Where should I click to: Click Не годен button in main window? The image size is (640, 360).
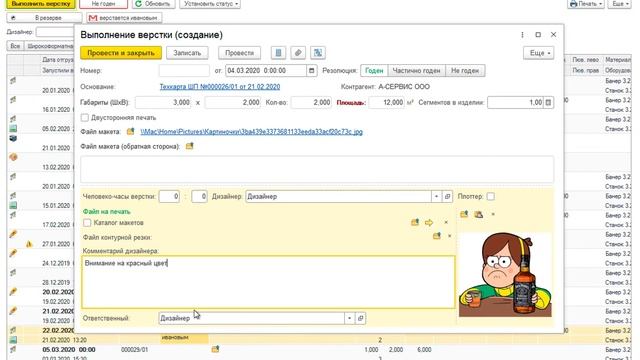(x=103, y=4)
